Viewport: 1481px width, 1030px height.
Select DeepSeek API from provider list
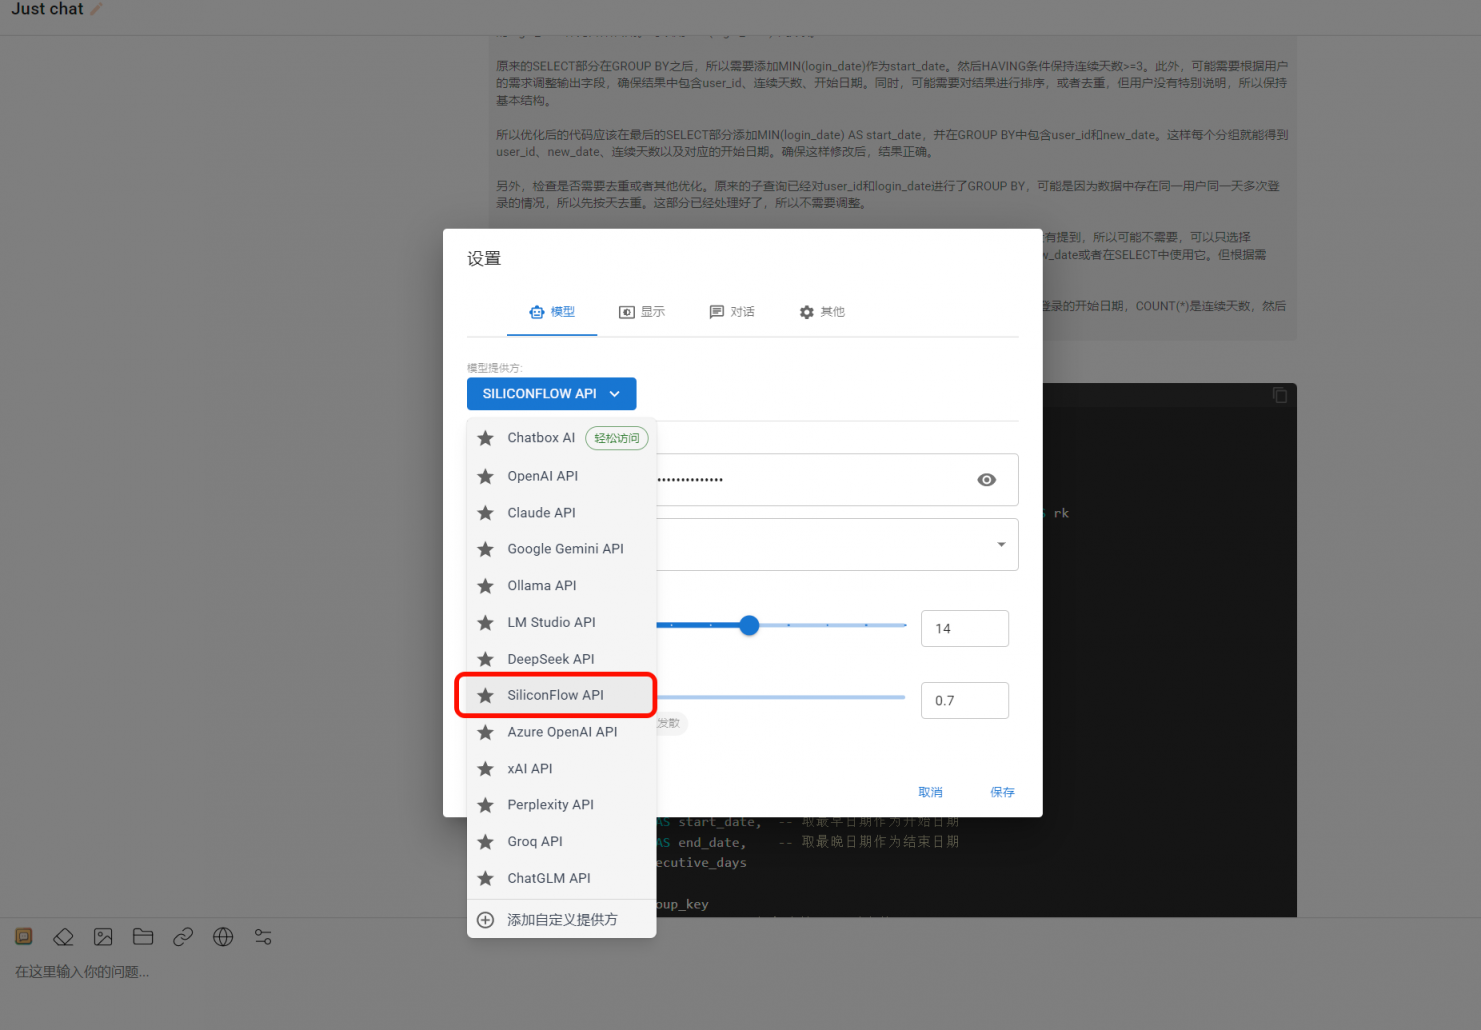click(561, 659)
